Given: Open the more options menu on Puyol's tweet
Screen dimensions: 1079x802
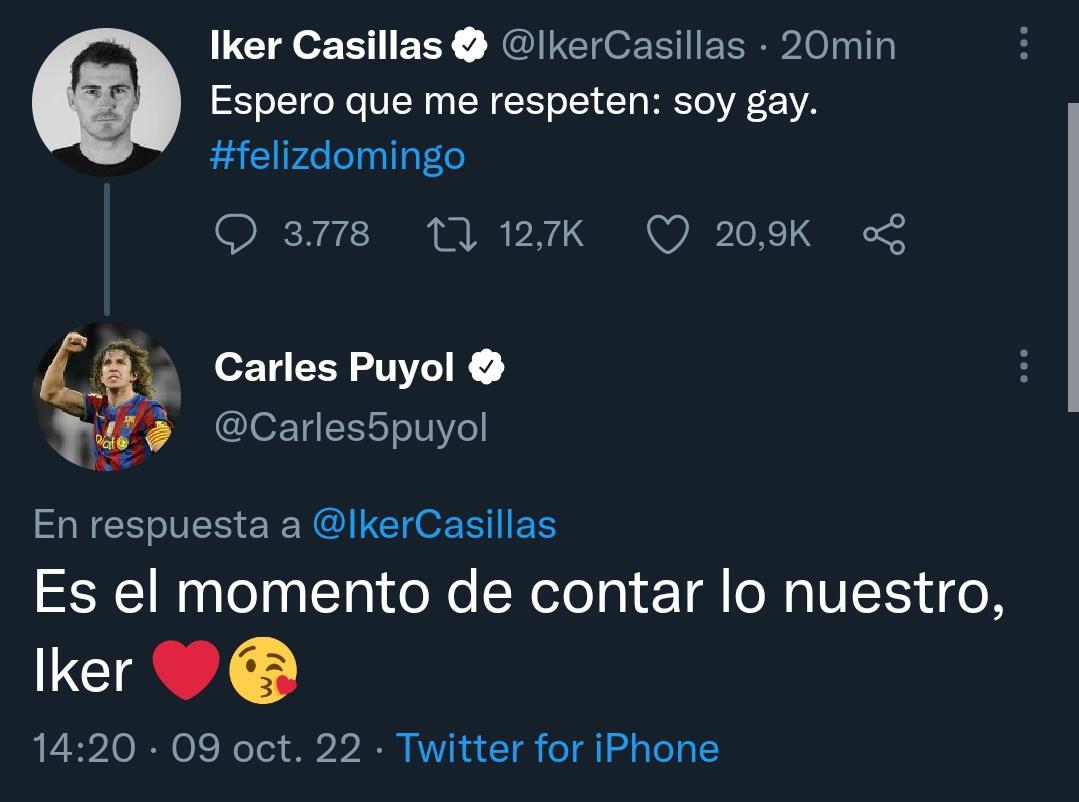Looking at the screenshot, I should pos(1023,367).
